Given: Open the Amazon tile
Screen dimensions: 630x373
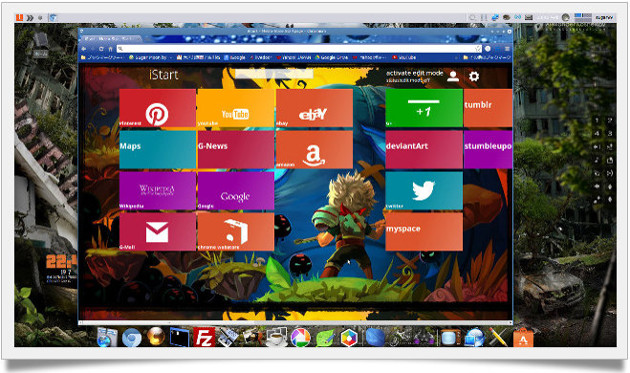Looking at the screenshot, I should 314,150.
